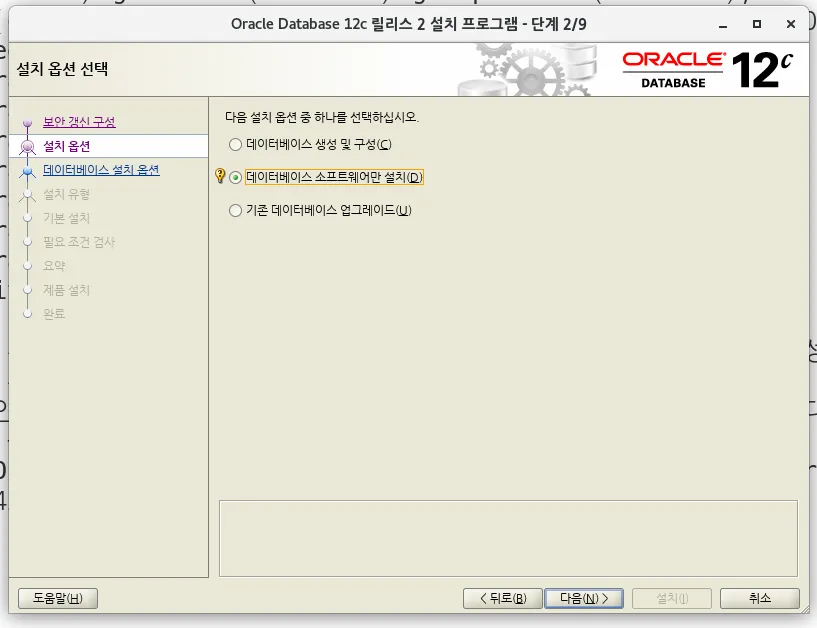Click step marker icon beside '데이터베이스 설치 옵션'
Screen dimensions: 817x628
tap(28, 171)
